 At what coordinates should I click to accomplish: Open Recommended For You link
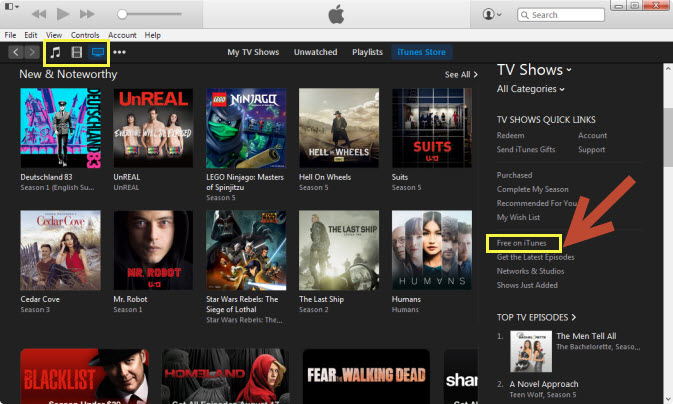coord(537,203)
